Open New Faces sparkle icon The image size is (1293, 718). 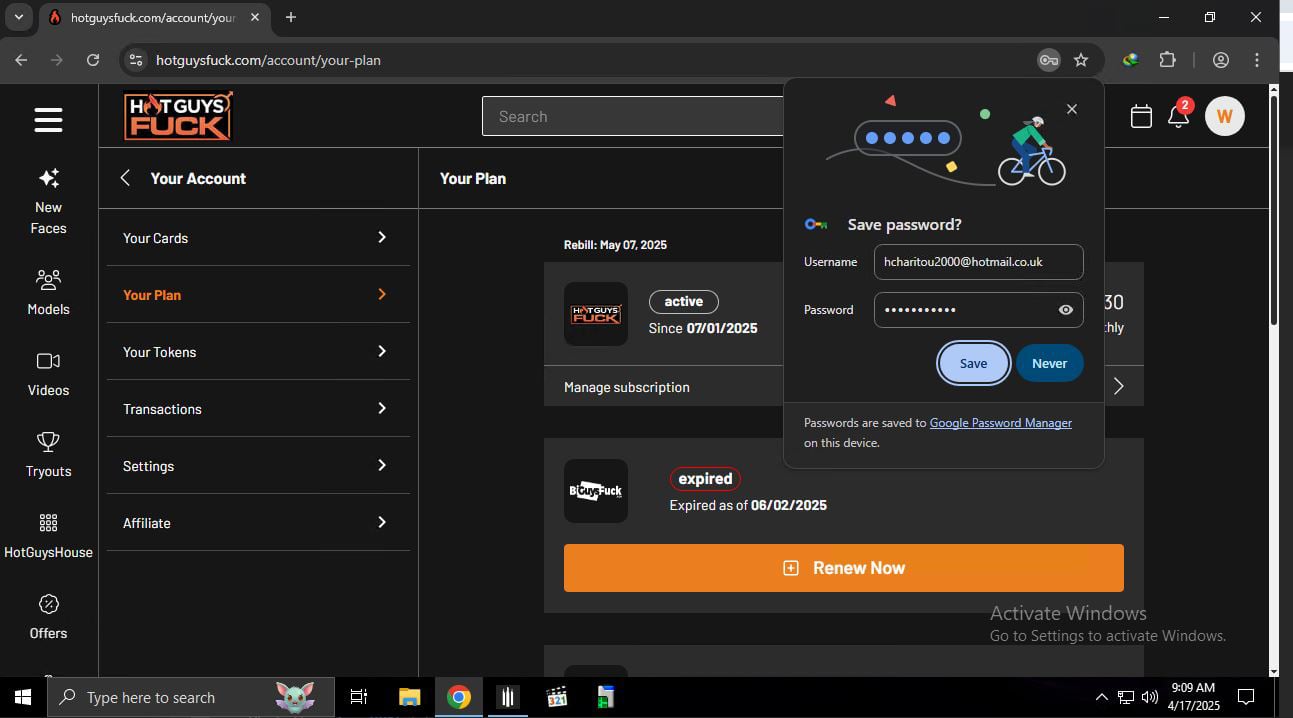48,178
